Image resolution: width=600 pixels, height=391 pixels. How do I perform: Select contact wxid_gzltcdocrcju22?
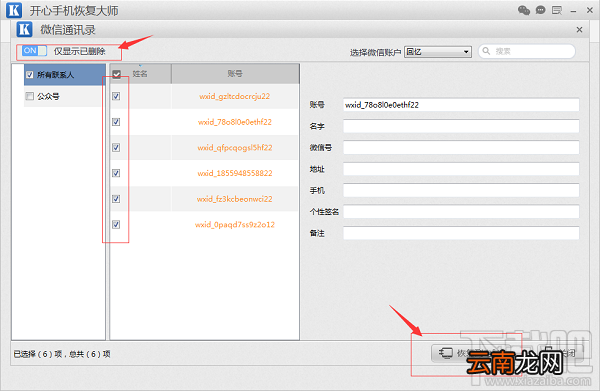235,96
